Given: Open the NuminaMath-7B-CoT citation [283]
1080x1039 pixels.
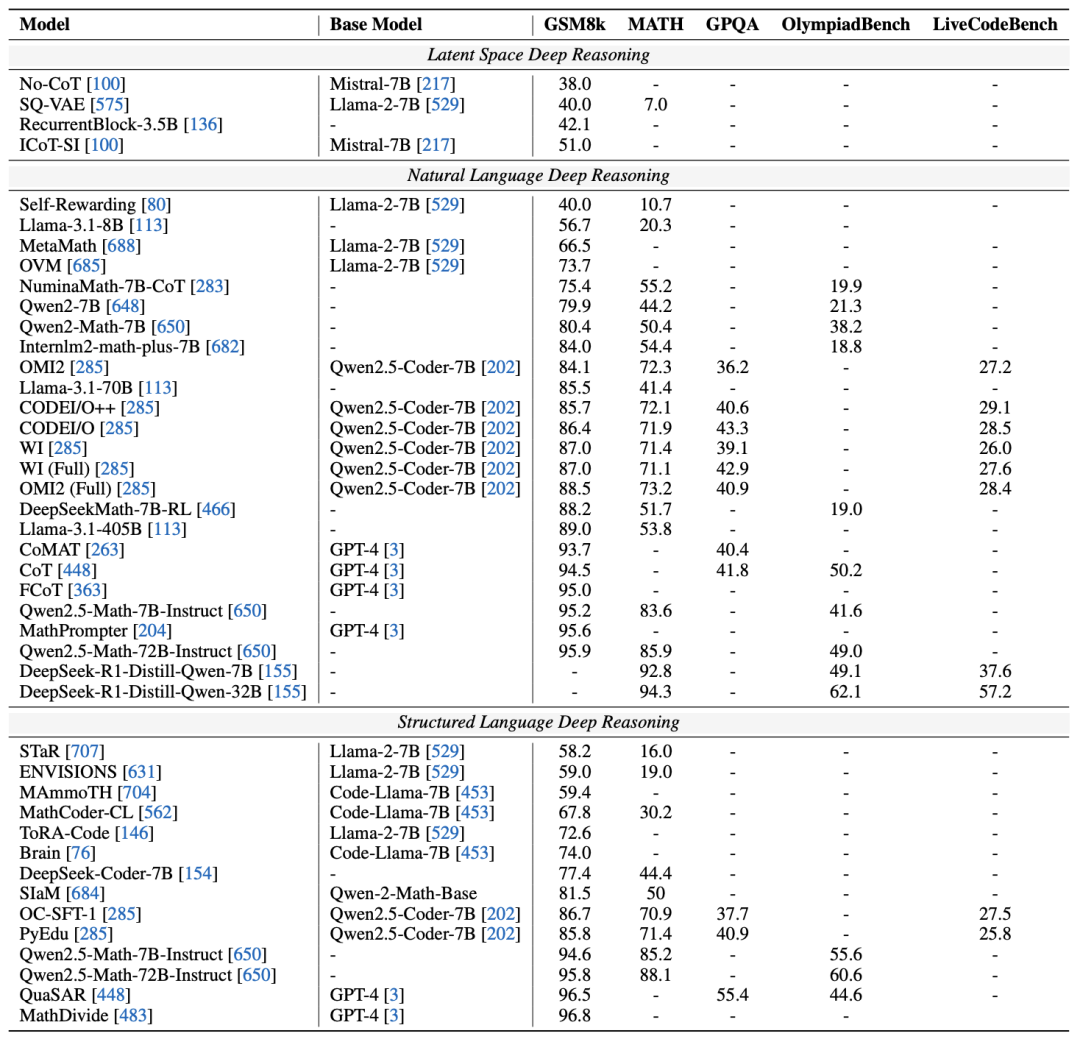Looking at the screenshot, I should pos(210,286).
